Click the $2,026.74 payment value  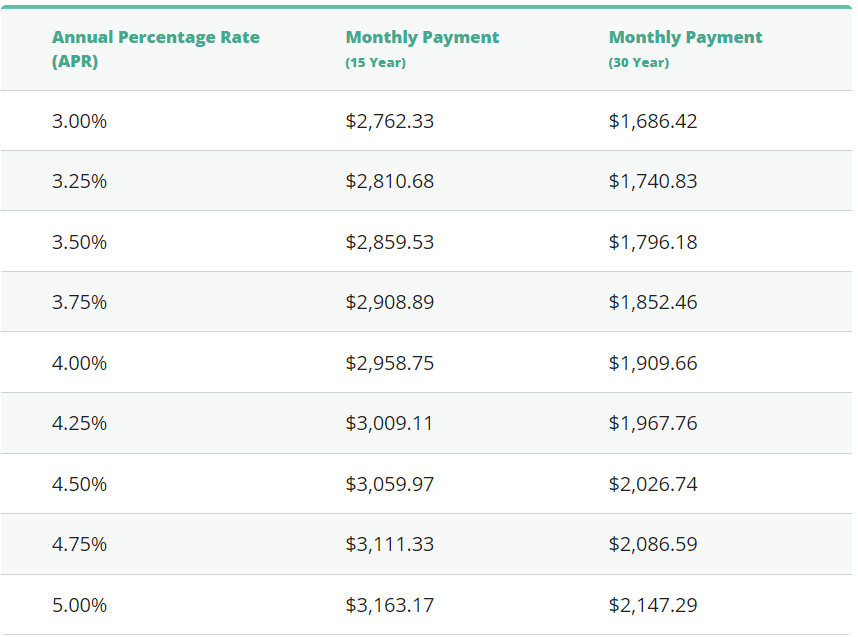click(652, 484)
